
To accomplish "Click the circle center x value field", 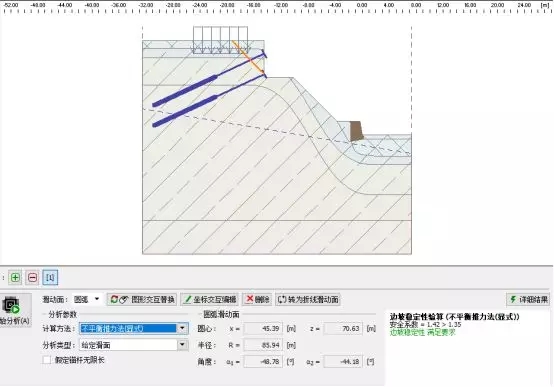I will pos(263,329).
